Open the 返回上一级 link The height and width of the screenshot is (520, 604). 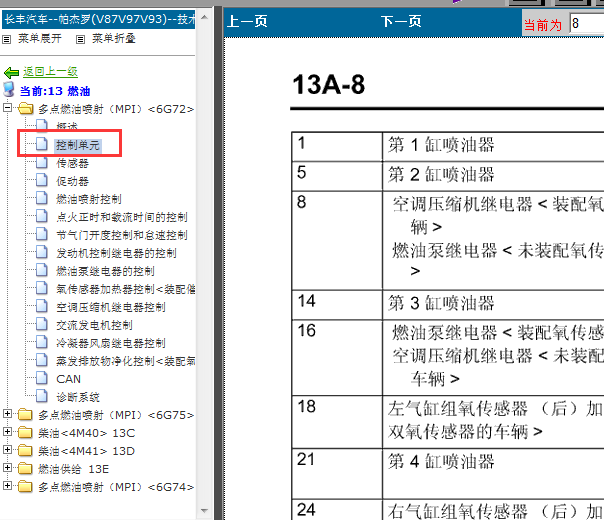50,71
